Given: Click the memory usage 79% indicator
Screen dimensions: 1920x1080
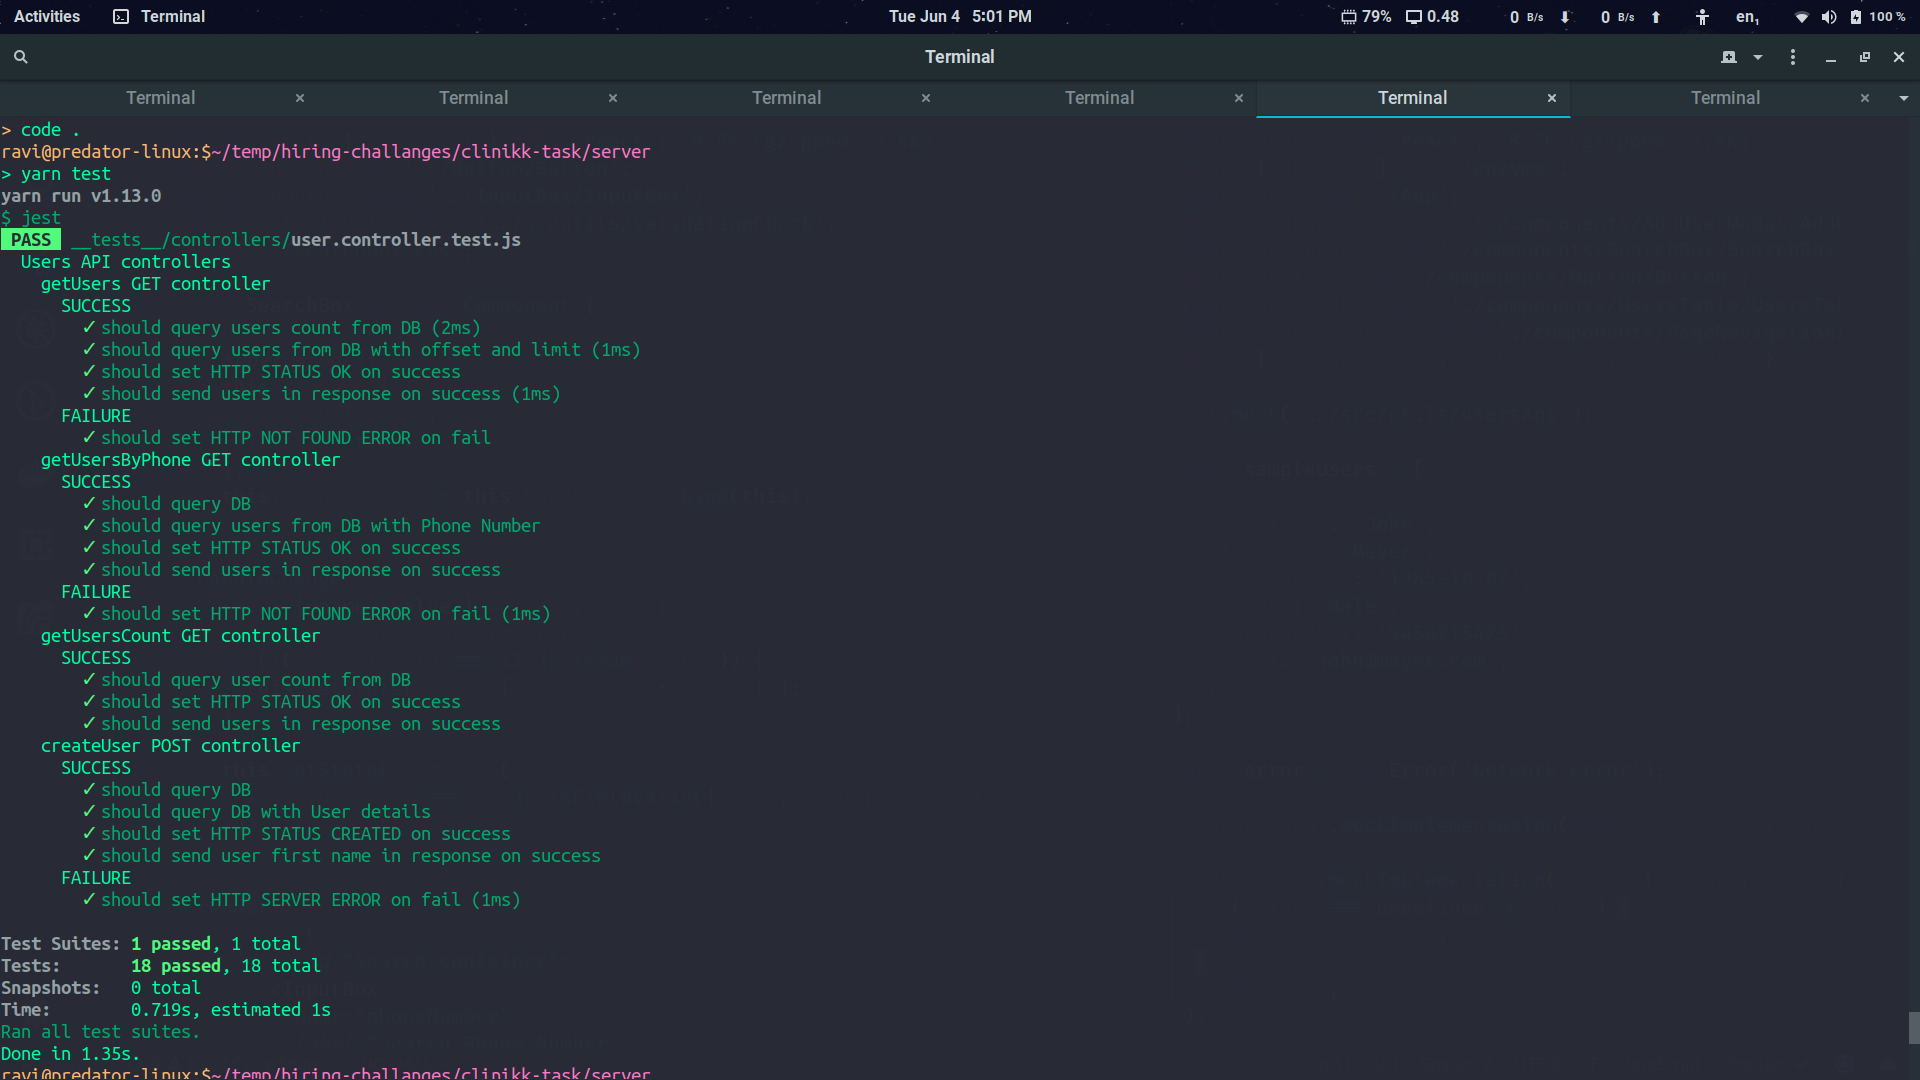Looking at the screenshot, I should (x=1366, y=17).
